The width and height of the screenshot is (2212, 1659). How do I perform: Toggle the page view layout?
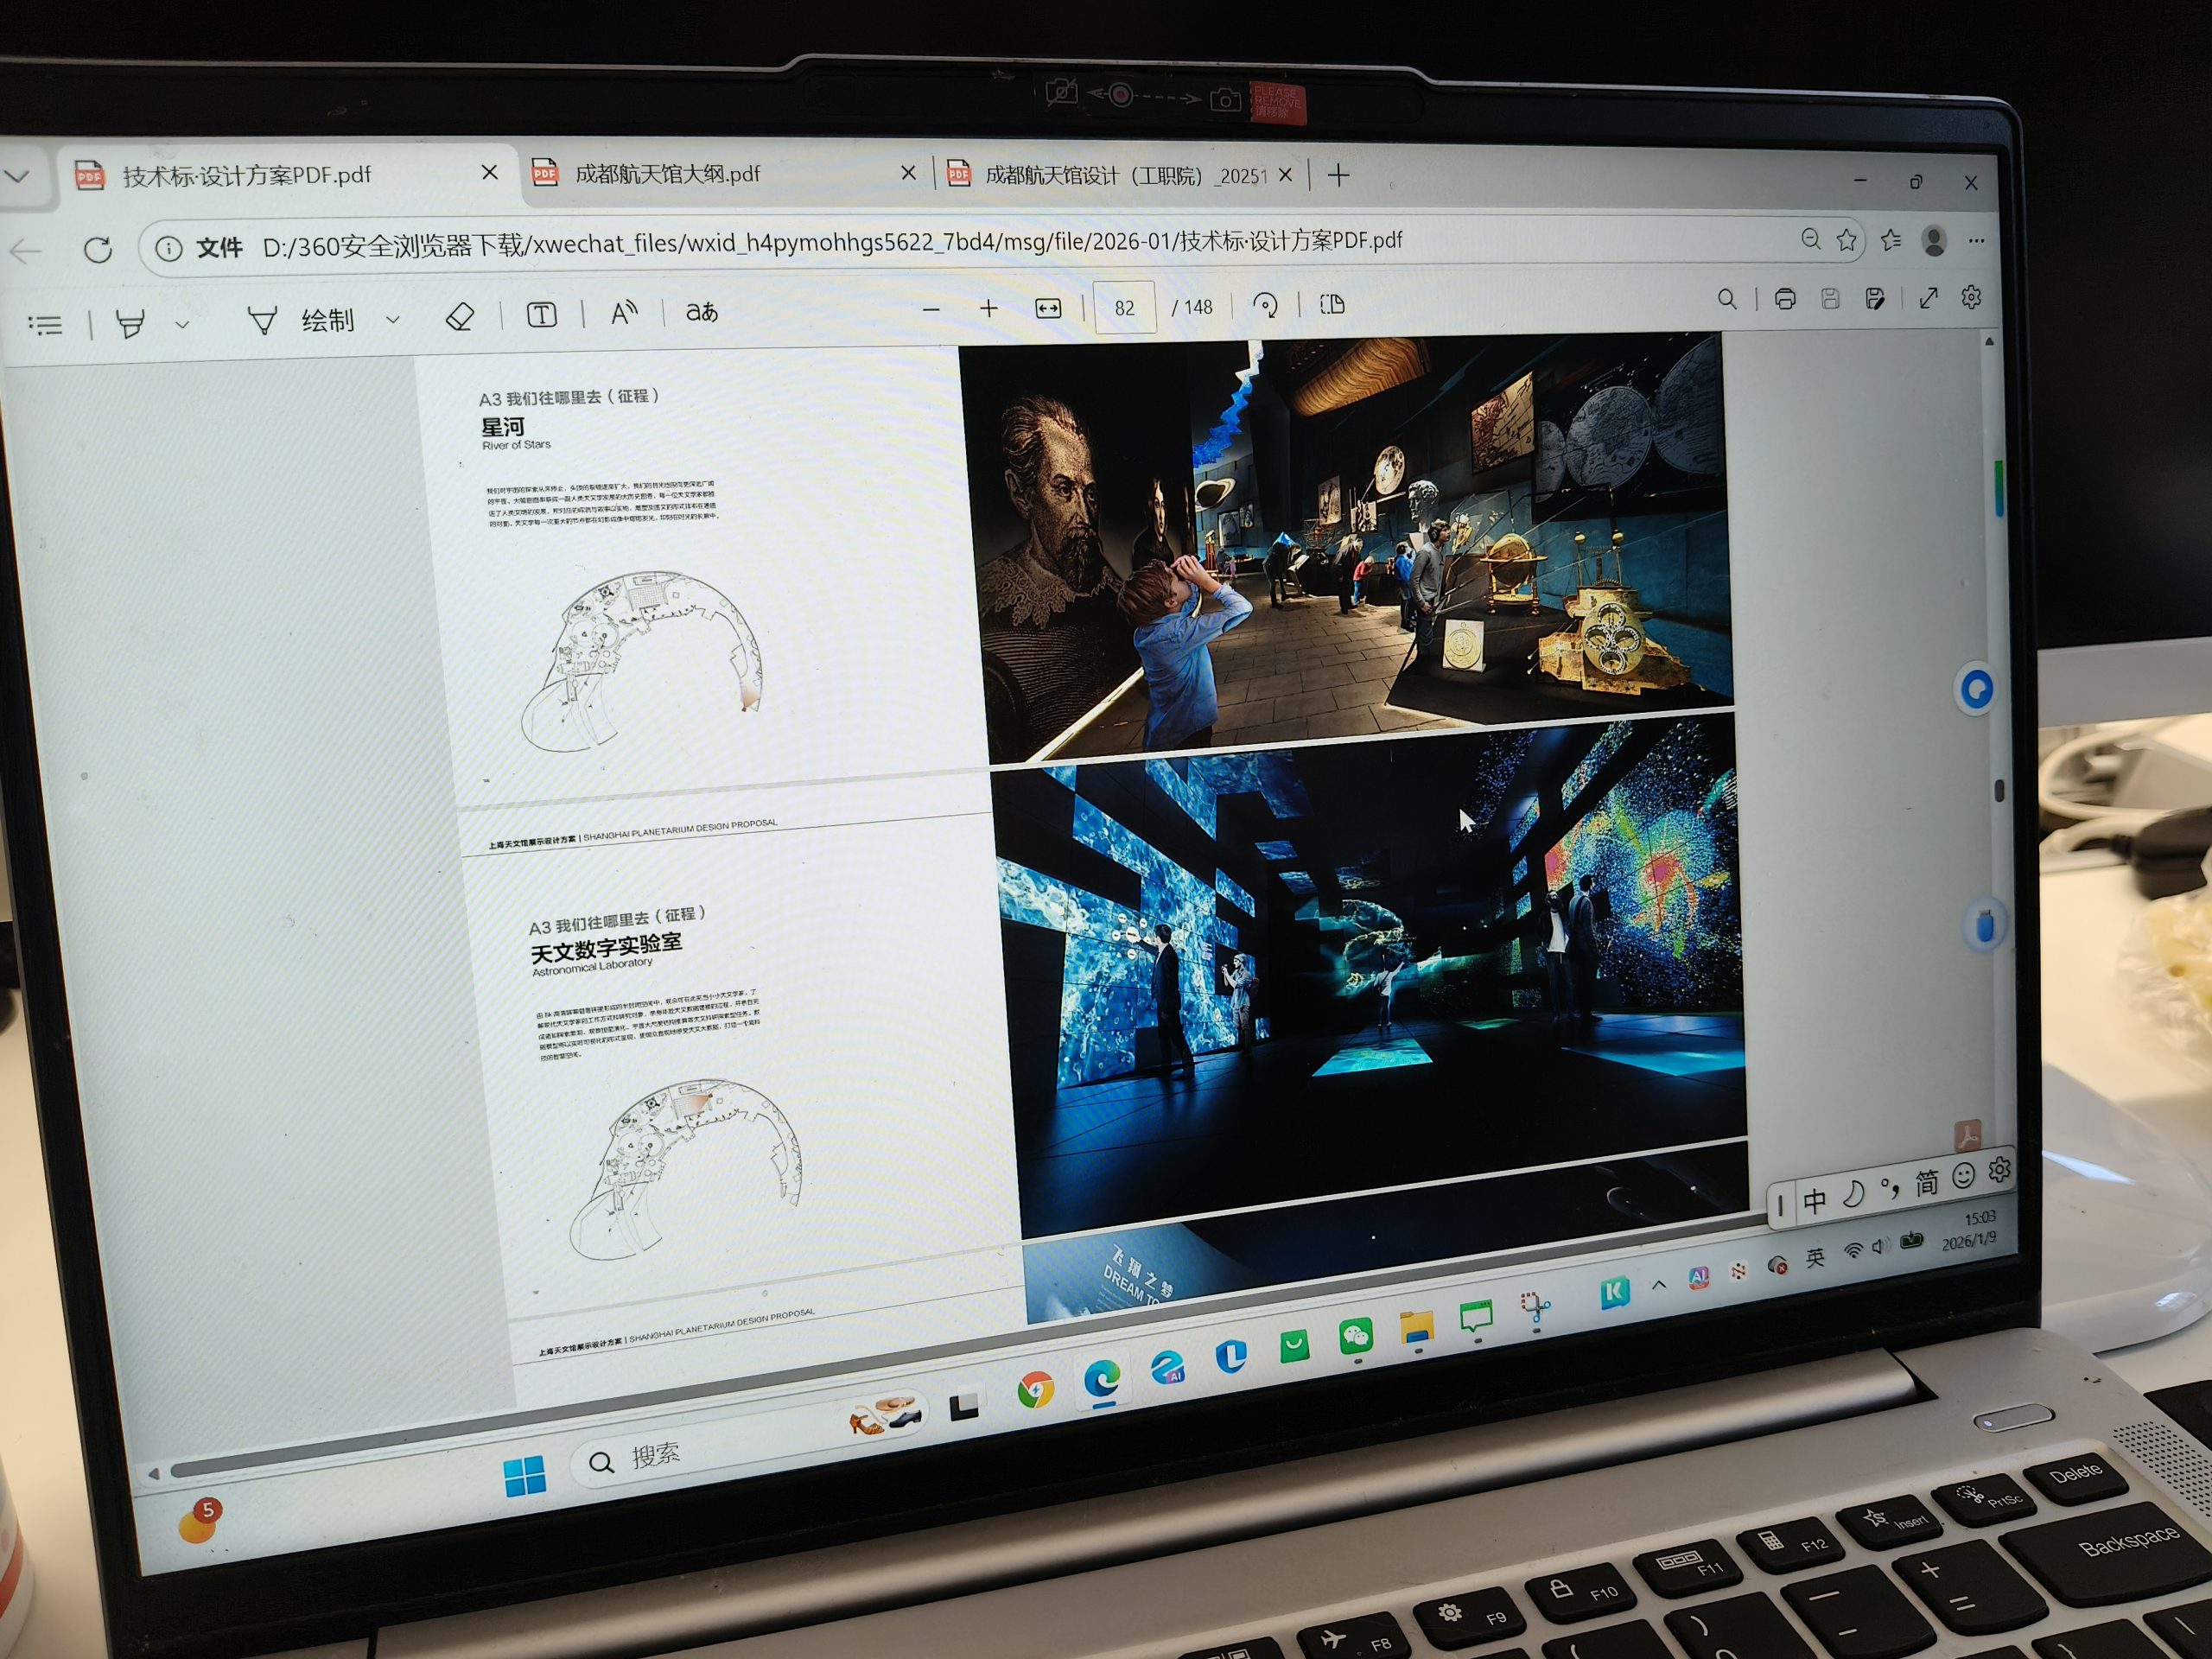1332,304
